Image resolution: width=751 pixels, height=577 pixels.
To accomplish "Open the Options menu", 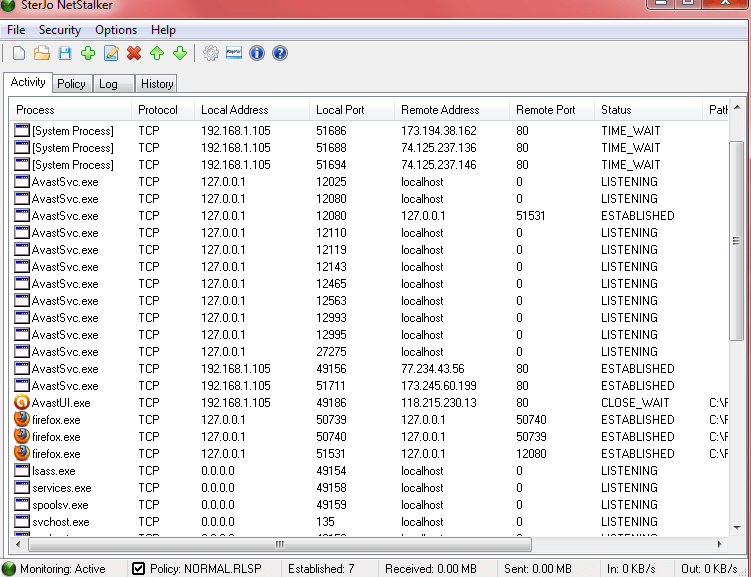I will (116, 30).
